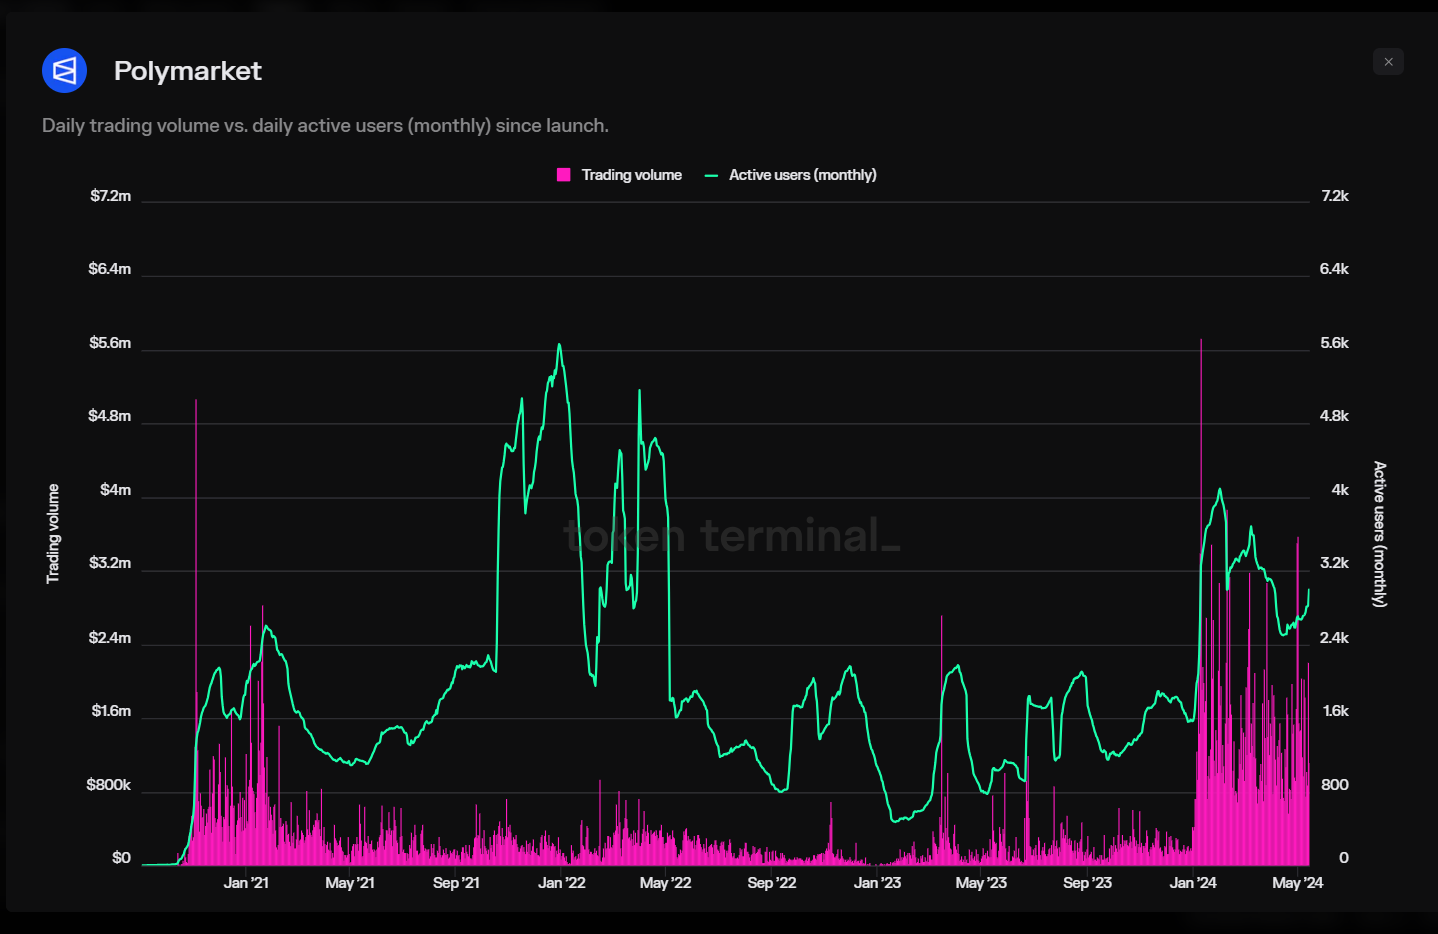Click the pink Trading volume legend square
The image size is (1438, 934).
[563, 175]
